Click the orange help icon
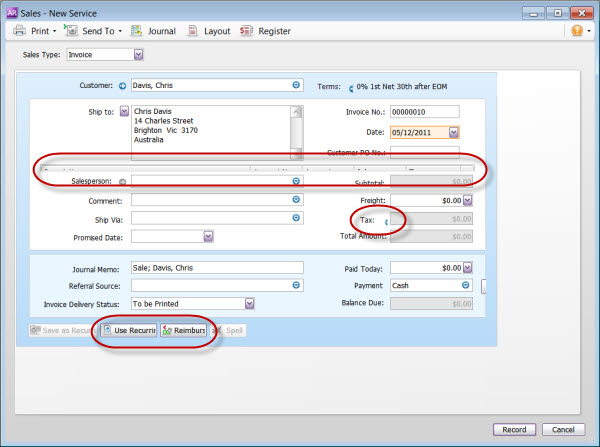 pyautogui.click(x=576, y=31)
